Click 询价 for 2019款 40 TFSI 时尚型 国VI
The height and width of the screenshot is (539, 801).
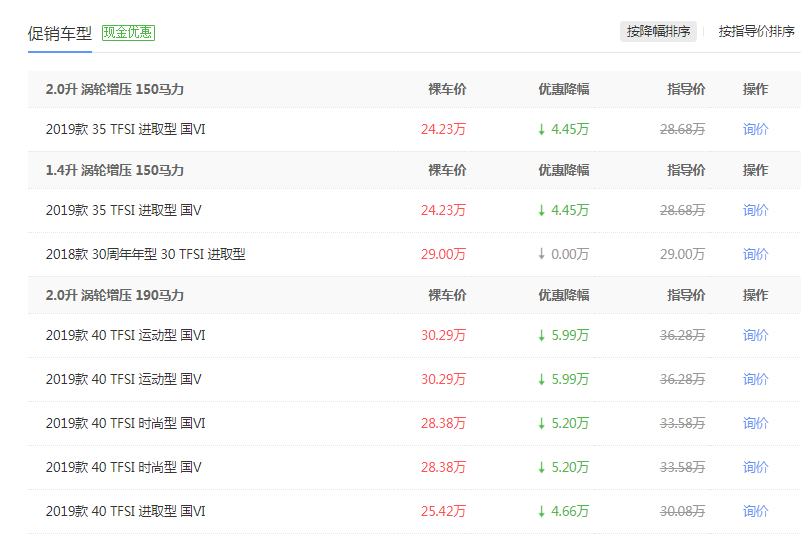[756, 423]
